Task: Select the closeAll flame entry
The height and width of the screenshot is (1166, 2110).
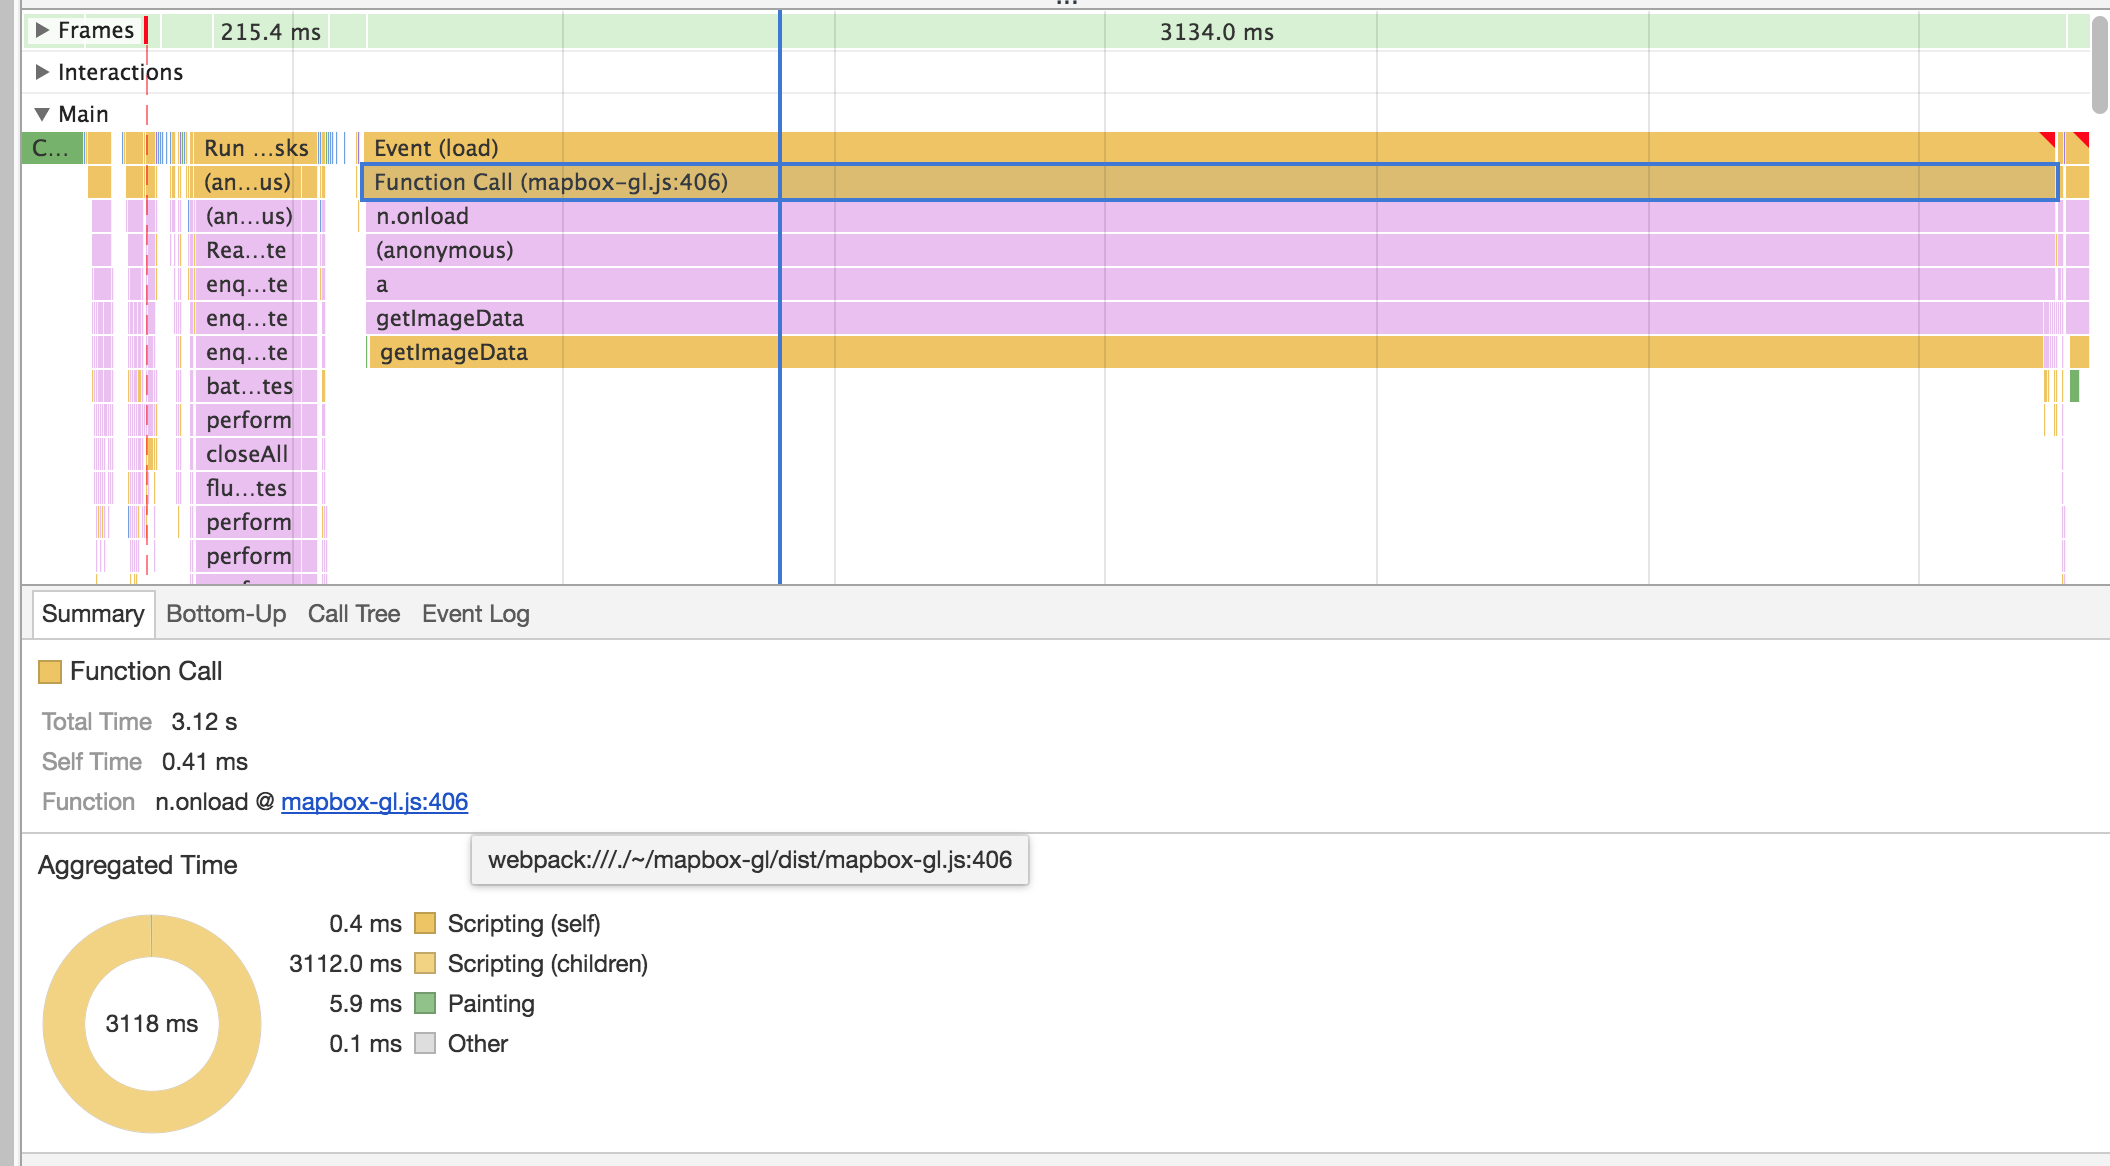Action: pyautogui.click(x=246, y=453)
